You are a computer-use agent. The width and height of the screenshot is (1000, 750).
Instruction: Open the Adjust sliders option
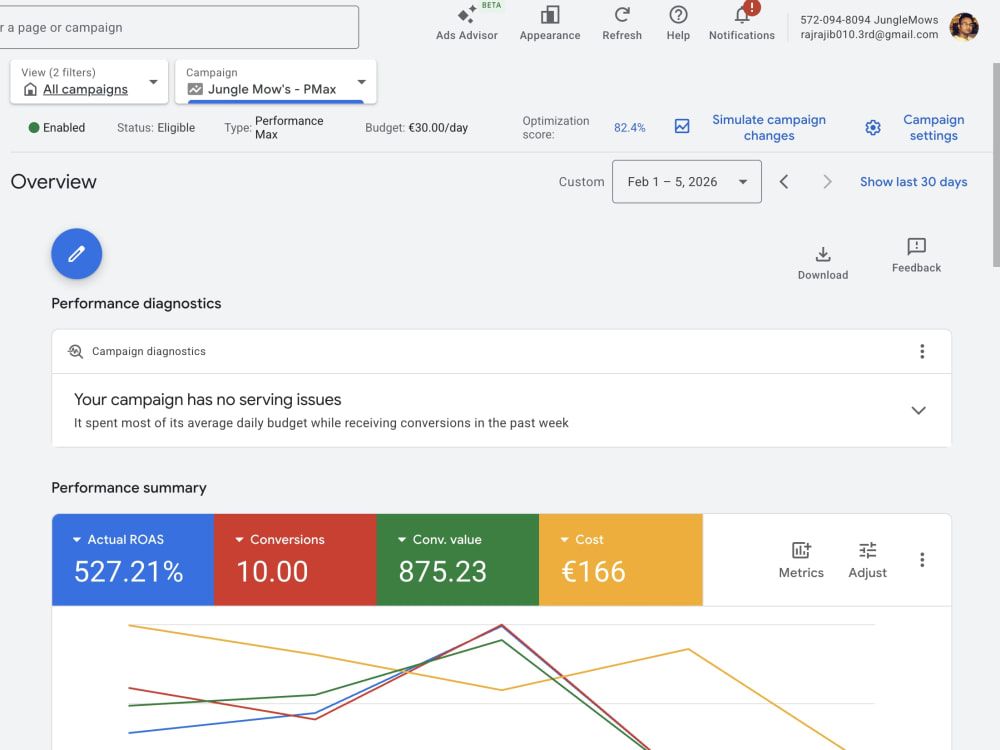coord(867,560)
